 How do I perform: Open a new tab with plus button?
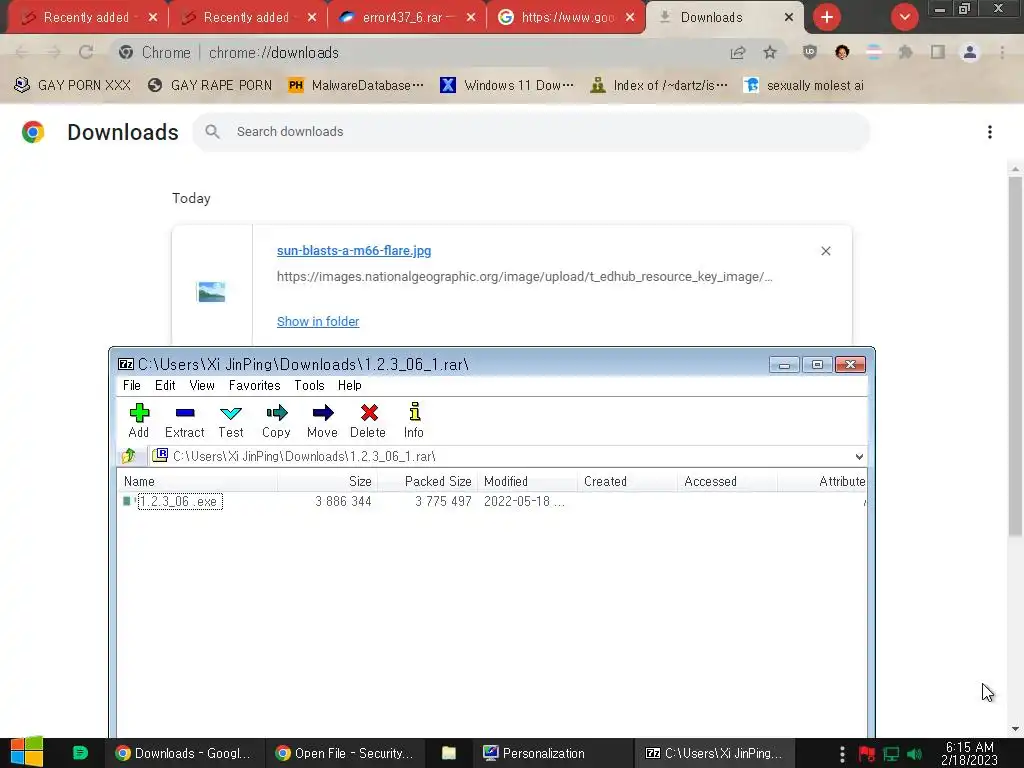coord(827,17)
